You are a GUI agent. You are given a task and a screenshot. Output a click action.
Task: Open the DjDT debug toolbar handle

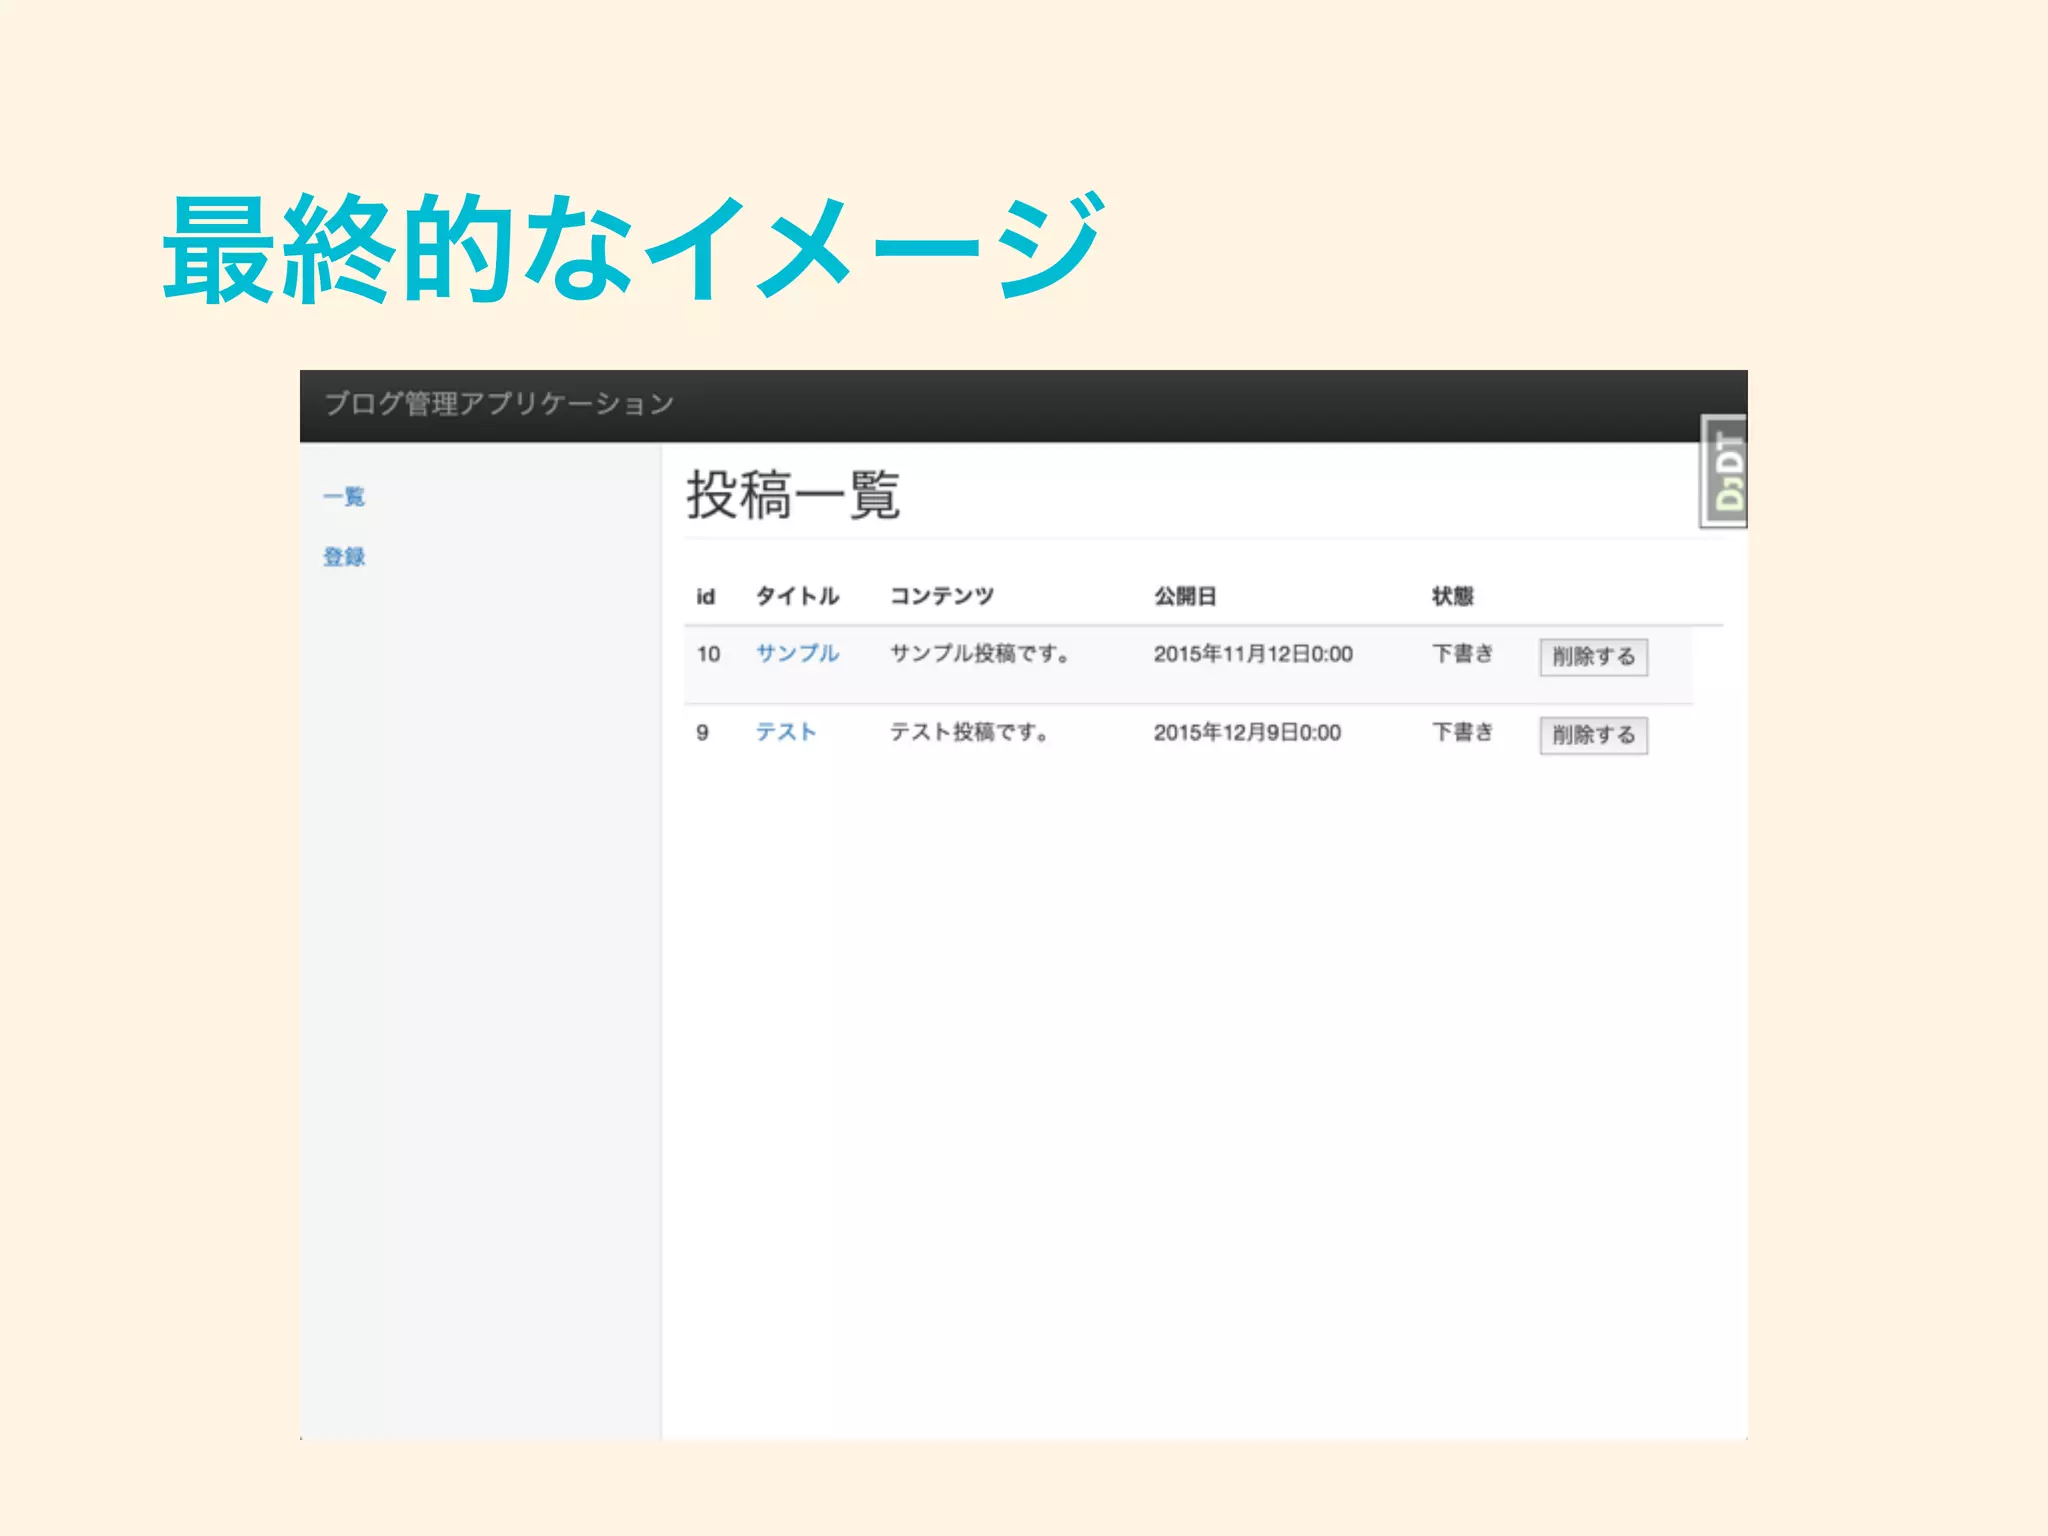pos(1724,471)
